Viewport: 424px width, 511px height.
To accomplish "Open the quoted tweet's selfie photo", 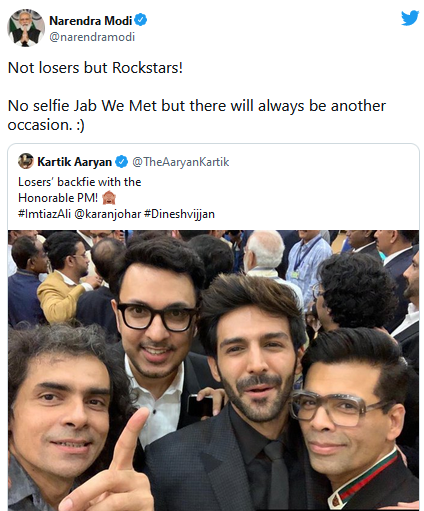I will click(213, 370).
